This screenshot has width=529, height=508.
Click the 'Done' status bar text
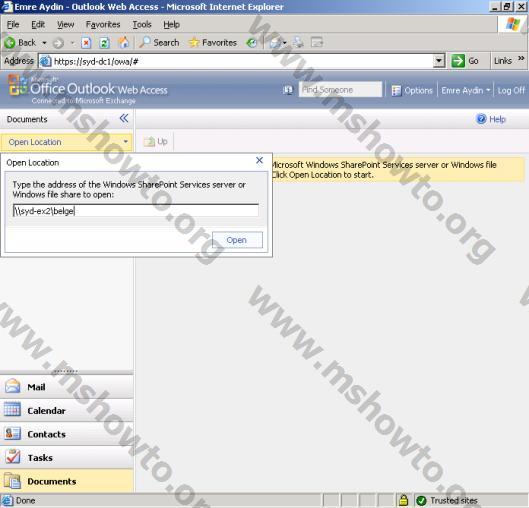click(26, 501)
